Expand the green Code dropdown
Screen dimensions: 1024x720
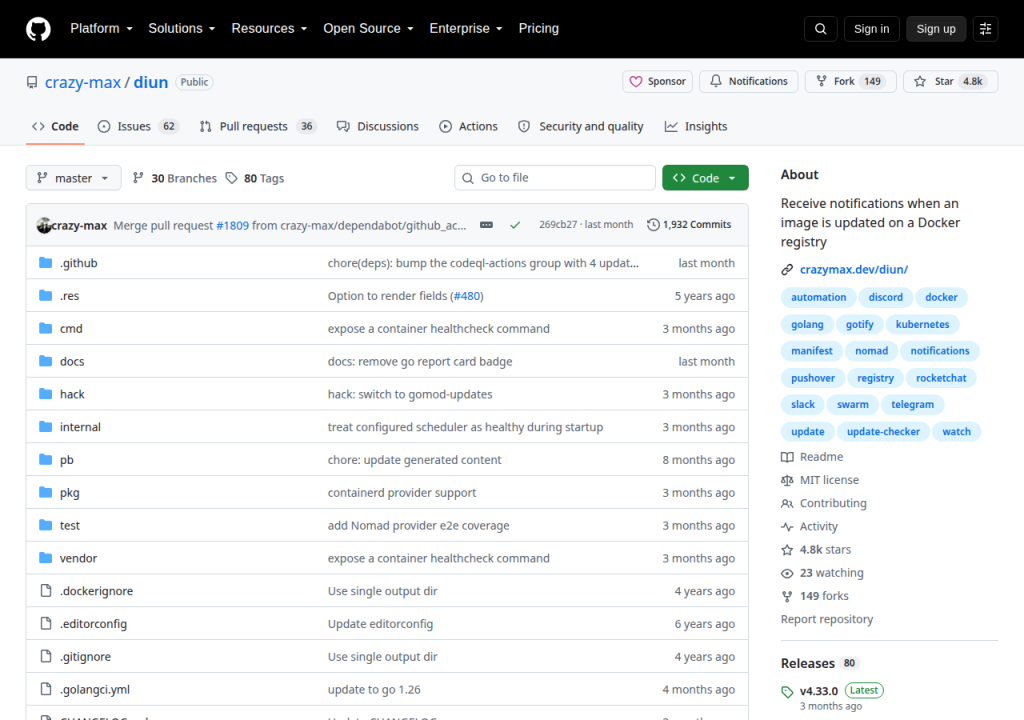tap(705, 178)
